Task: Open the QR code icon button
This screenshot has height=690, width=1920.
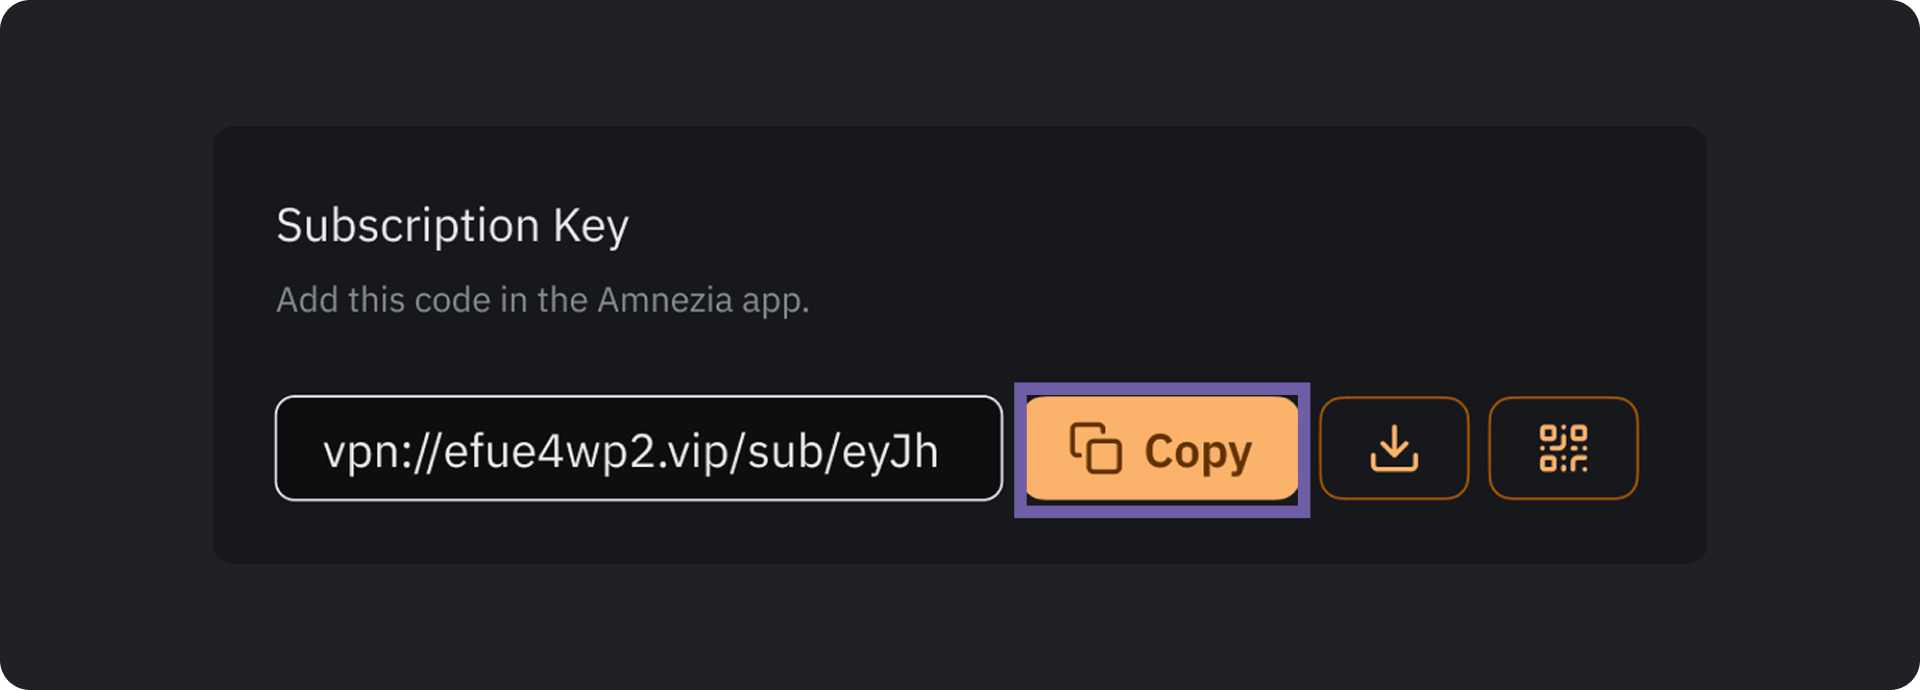Action: [x=1563, y=449]
